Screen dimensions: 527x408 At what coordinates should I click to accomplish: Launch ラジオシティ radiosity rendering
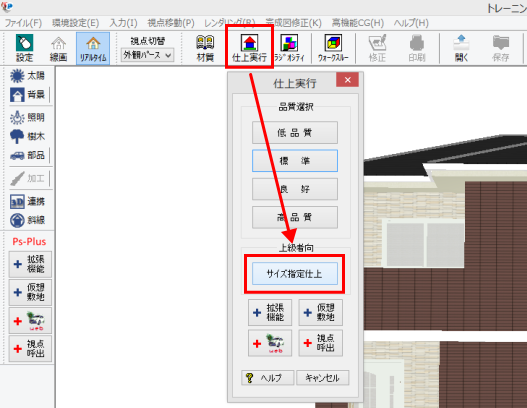click(289, 48)
